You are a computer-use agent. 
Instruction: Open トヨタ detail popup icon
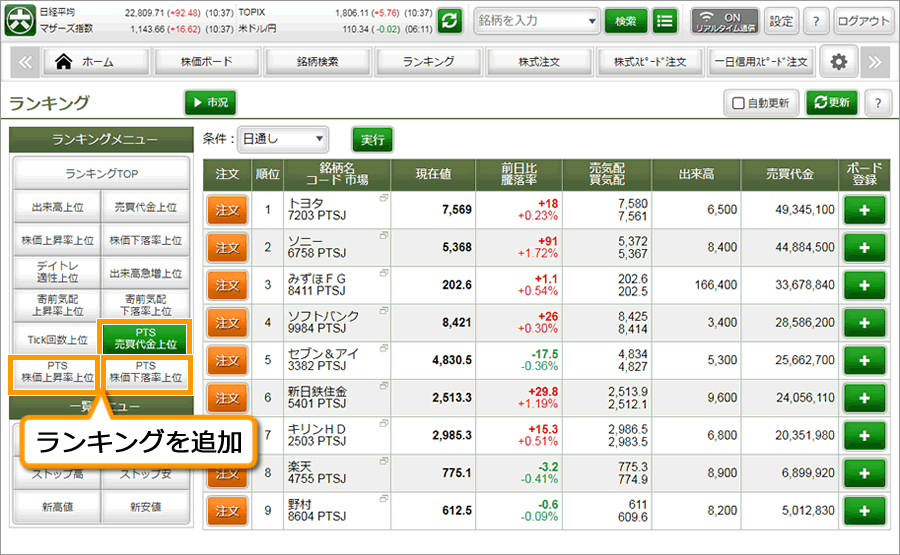point(383,197)
